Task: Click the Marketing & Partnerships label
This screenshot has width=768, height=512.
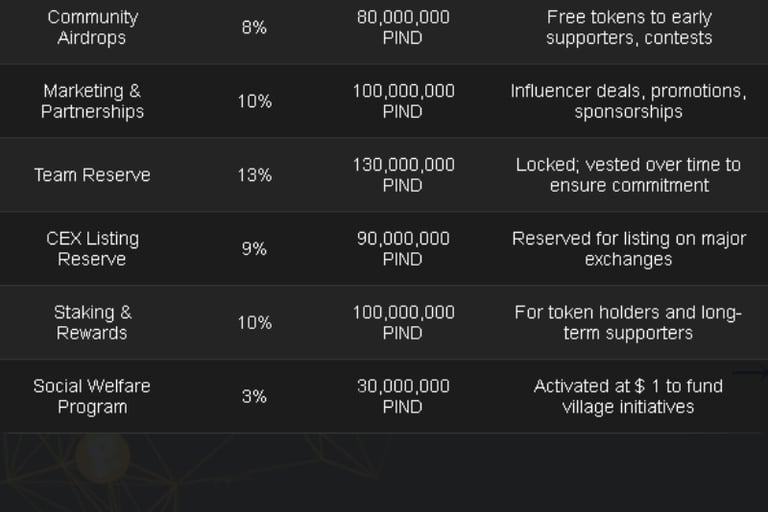Action: 92,101
